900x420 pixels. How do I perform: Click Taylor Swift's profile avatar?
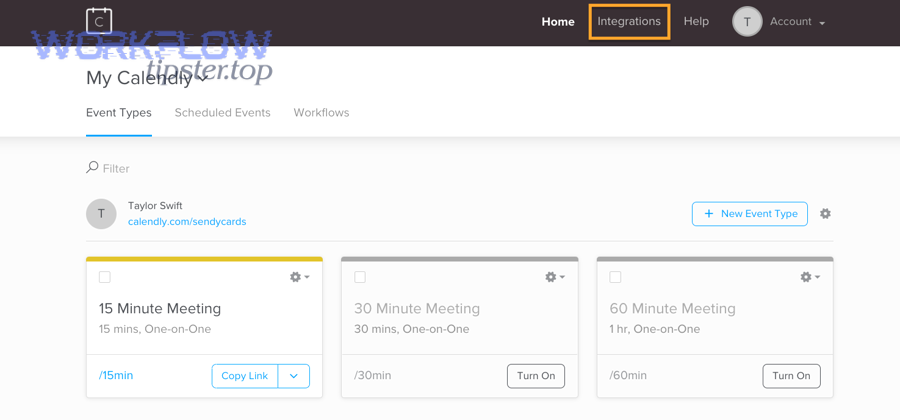click(x=101, y=214)
